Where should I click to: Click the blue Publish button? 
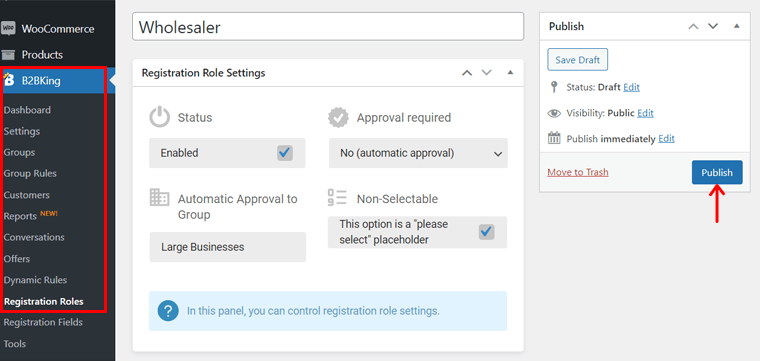click(x=717, y=173)
